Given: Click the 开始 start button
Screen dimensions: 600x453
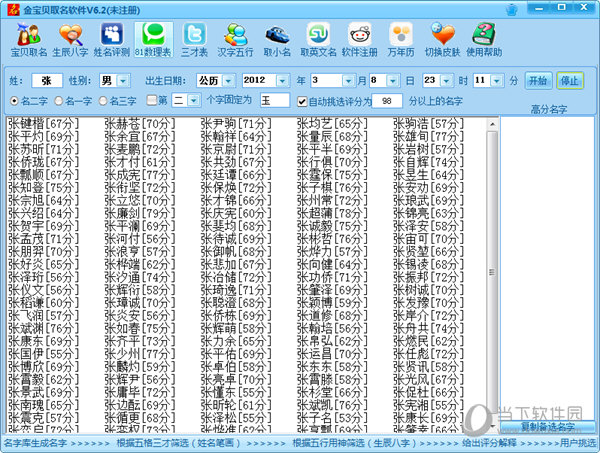Looking at the screenshot, I should (538, 81).
